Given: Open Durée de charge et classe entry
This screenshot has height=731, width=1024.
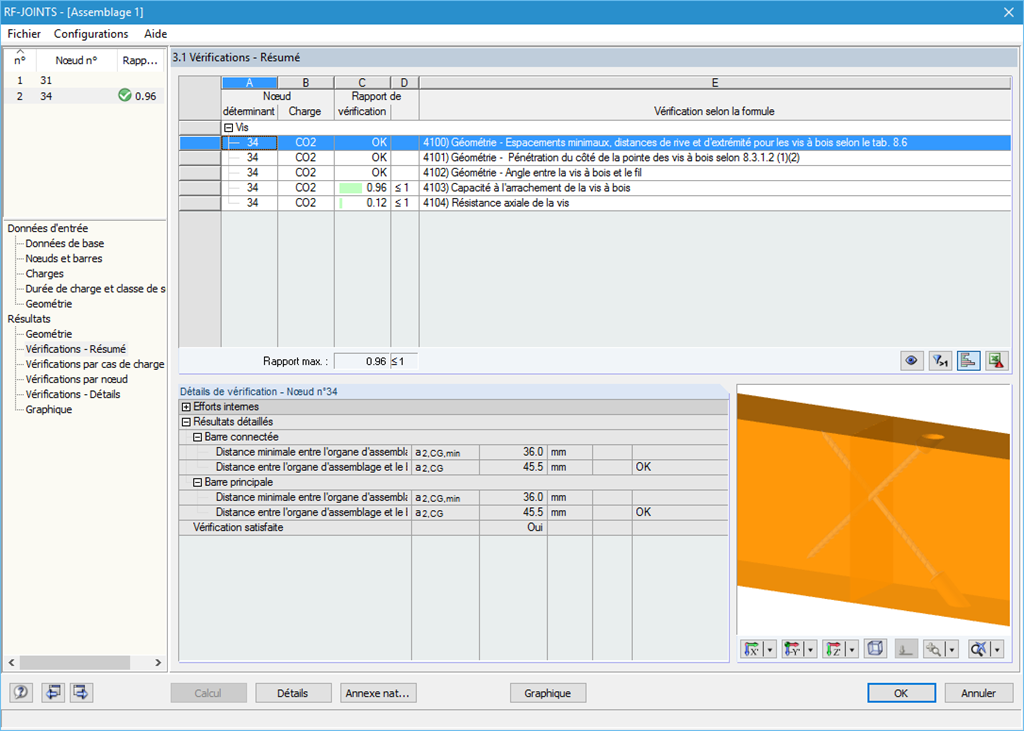Looking at the screenshot, I should coord(95,288).
